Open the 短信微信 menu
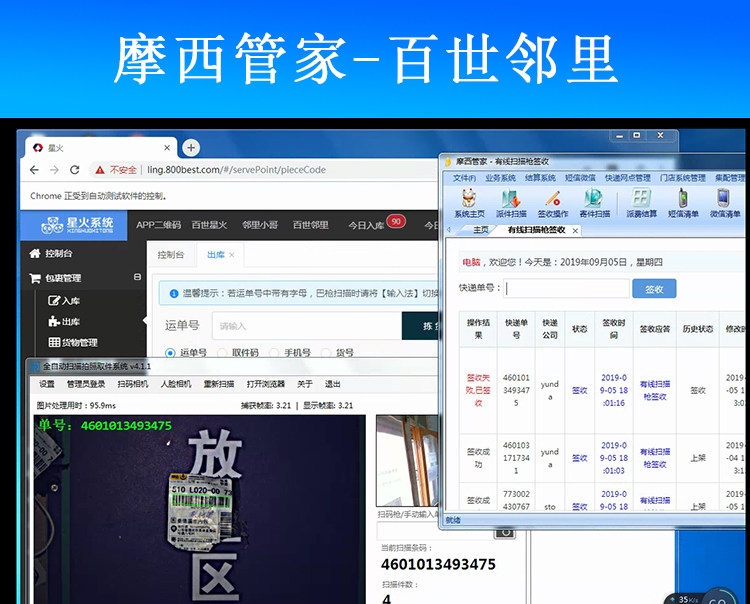Viewport: 750px width, 604px height. (x=580, y=178)
